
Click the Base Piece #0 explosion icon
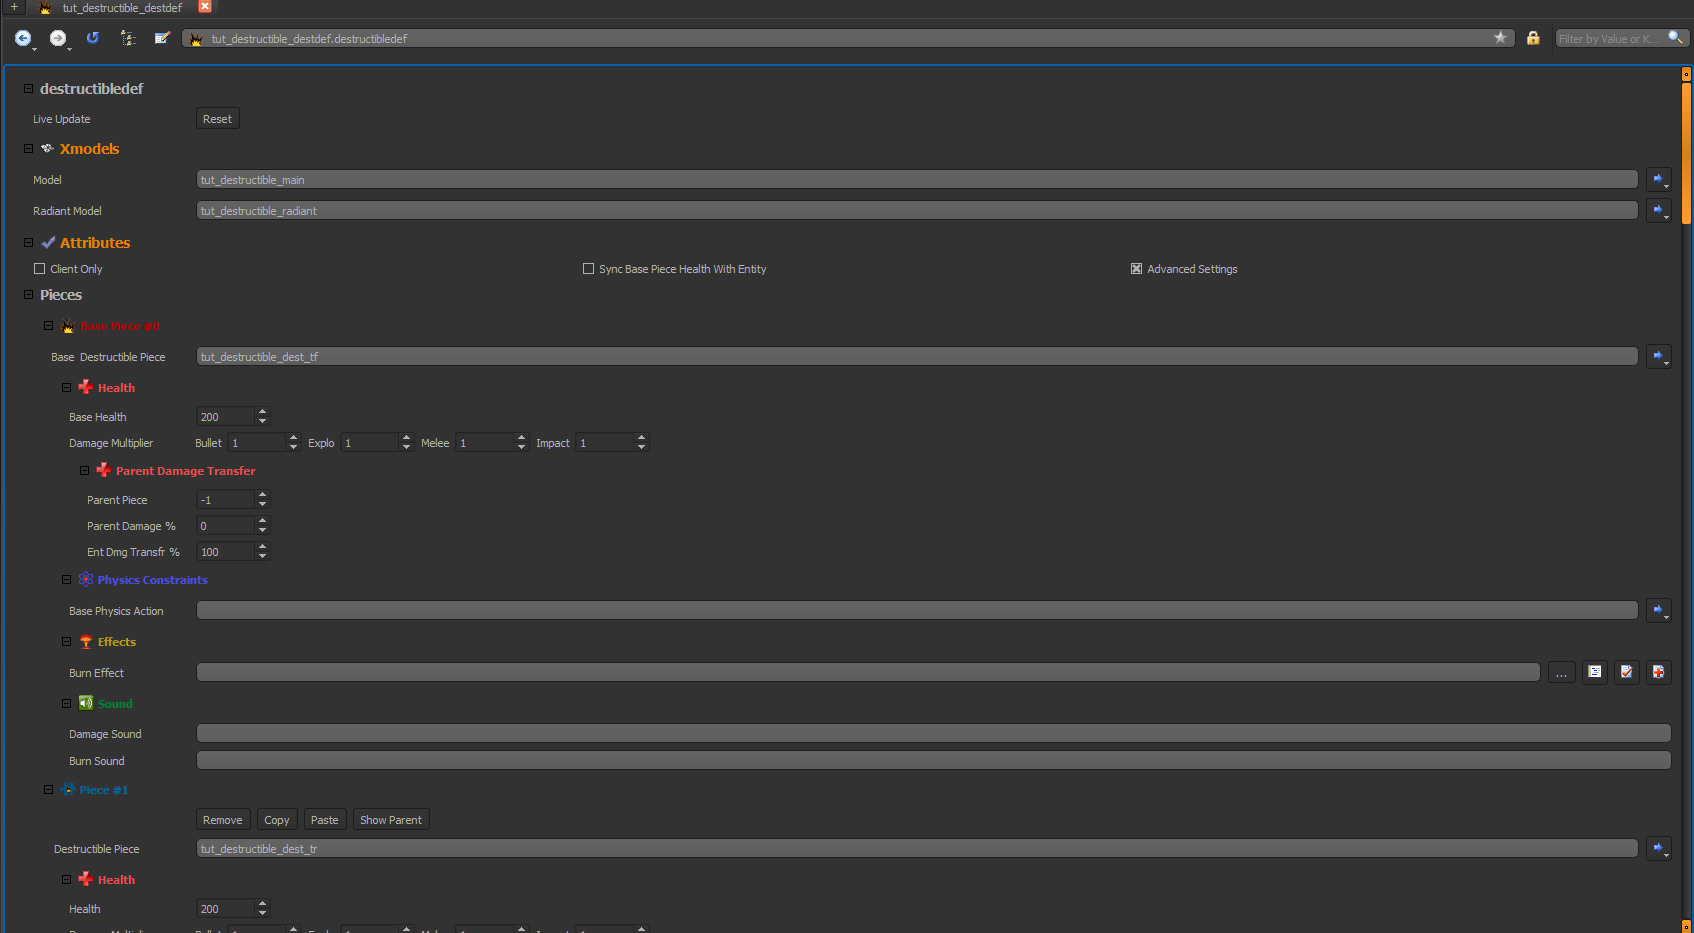pyautogui.click(x=68, y=326)
